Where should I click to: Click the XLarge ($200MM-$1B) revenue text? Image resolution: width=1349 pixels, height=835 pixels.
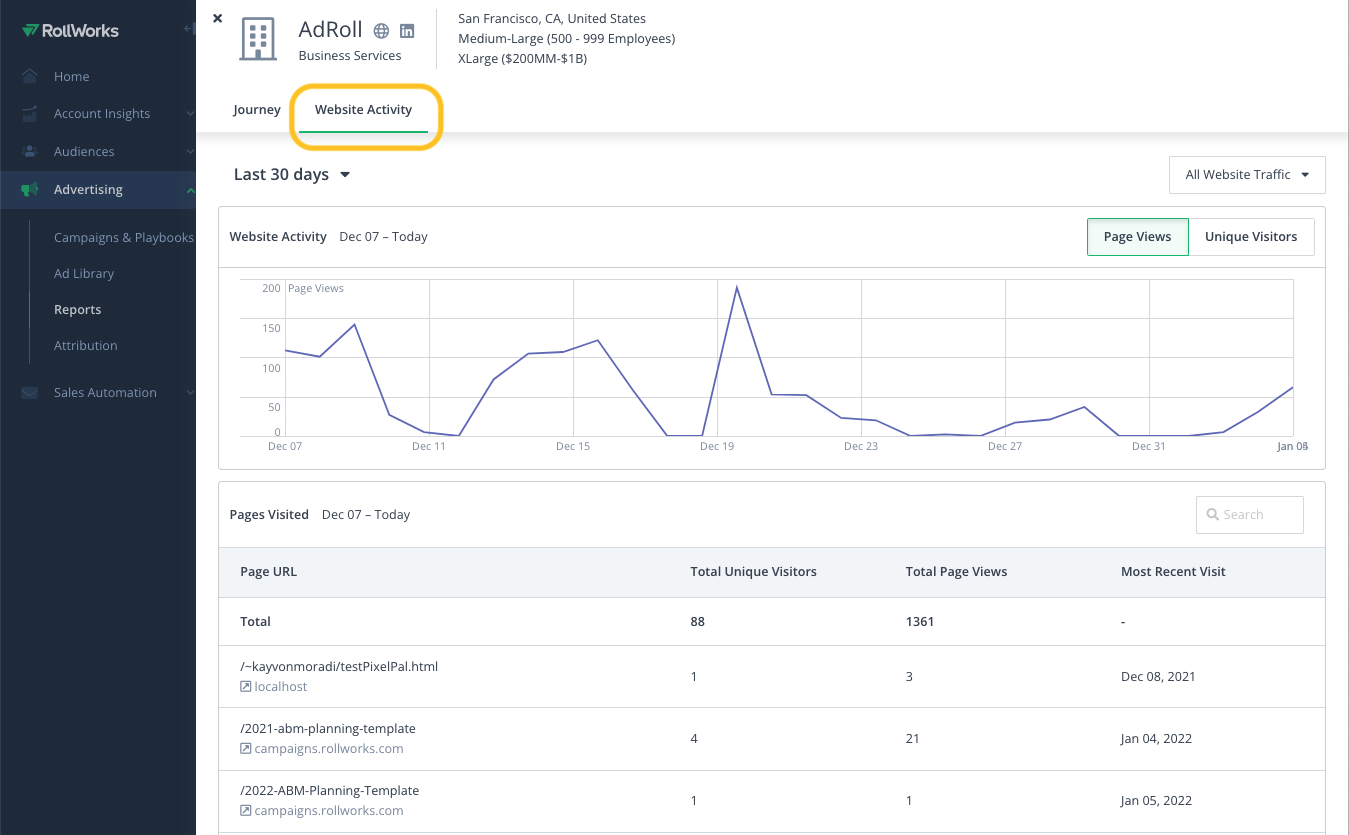pyautogui.click(x=523, y=59)
